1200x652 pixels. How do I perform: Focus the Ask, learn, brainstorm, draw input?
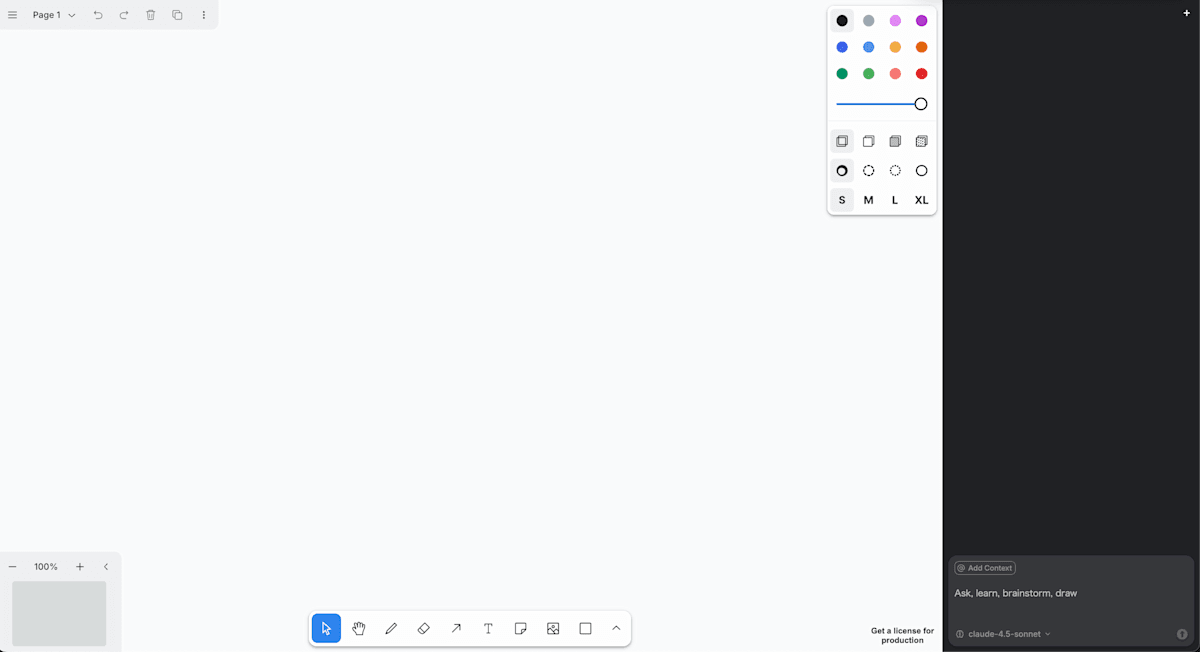pos(1070,593)
